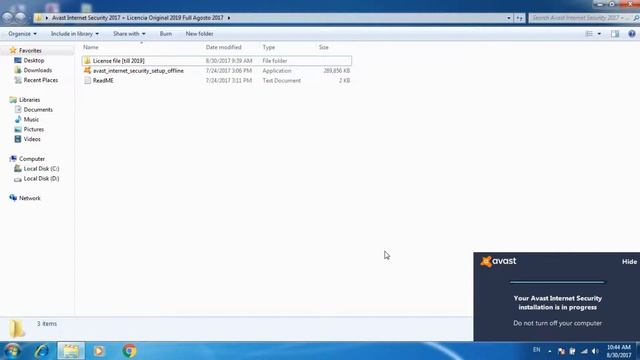The height and width of the screenshot is (360, 640).
Task: Click the 289,856 KB size cell
Action: [x=337, y=71]
